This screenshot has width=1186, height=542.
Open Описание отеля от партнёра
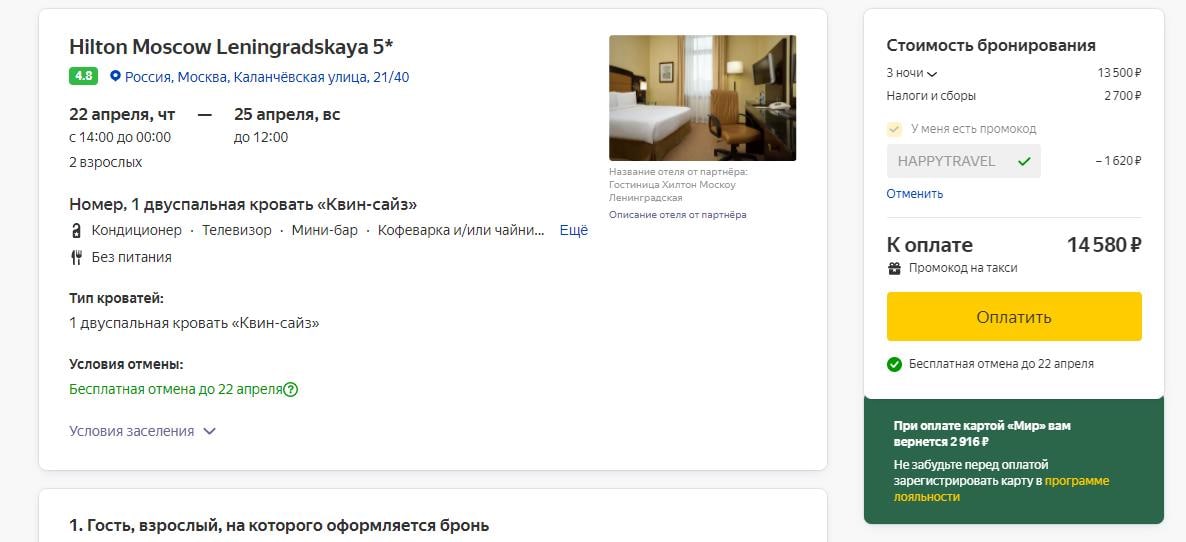pos(677,215)
